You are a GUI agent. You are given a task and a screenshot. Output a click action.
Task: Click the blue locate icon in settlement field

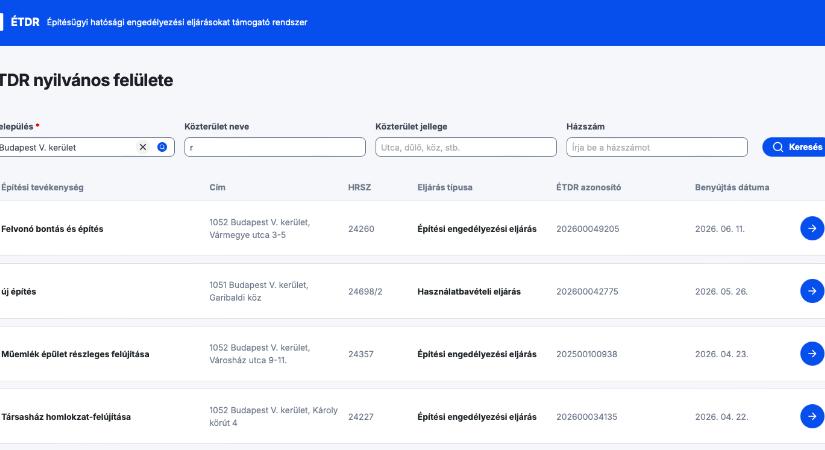[x=162, y=147]
